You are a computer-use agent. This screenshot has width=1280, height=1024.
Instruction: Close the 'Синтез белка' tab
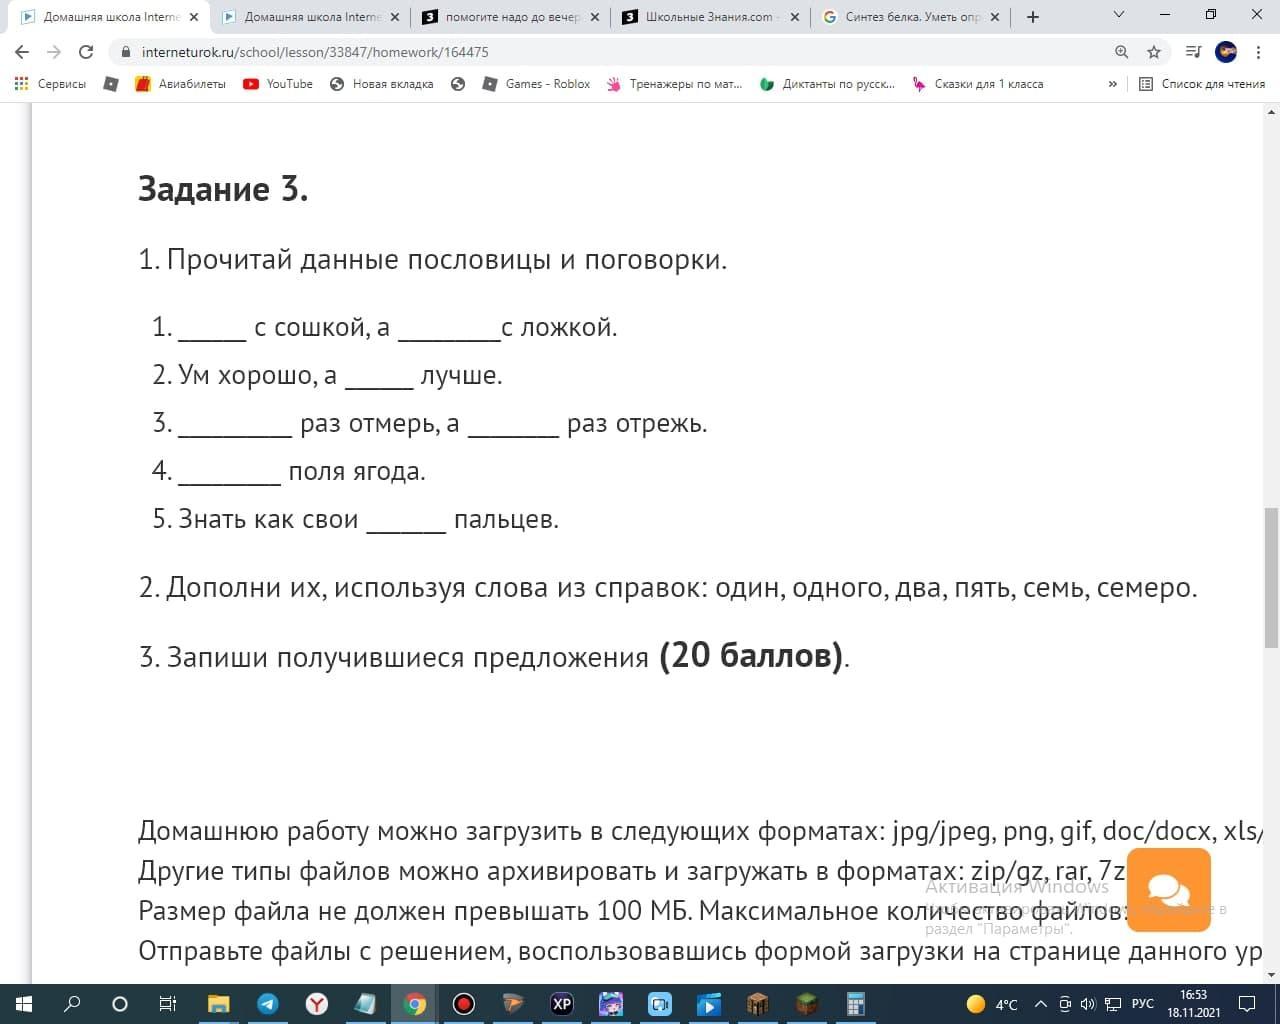coord(995,17)
